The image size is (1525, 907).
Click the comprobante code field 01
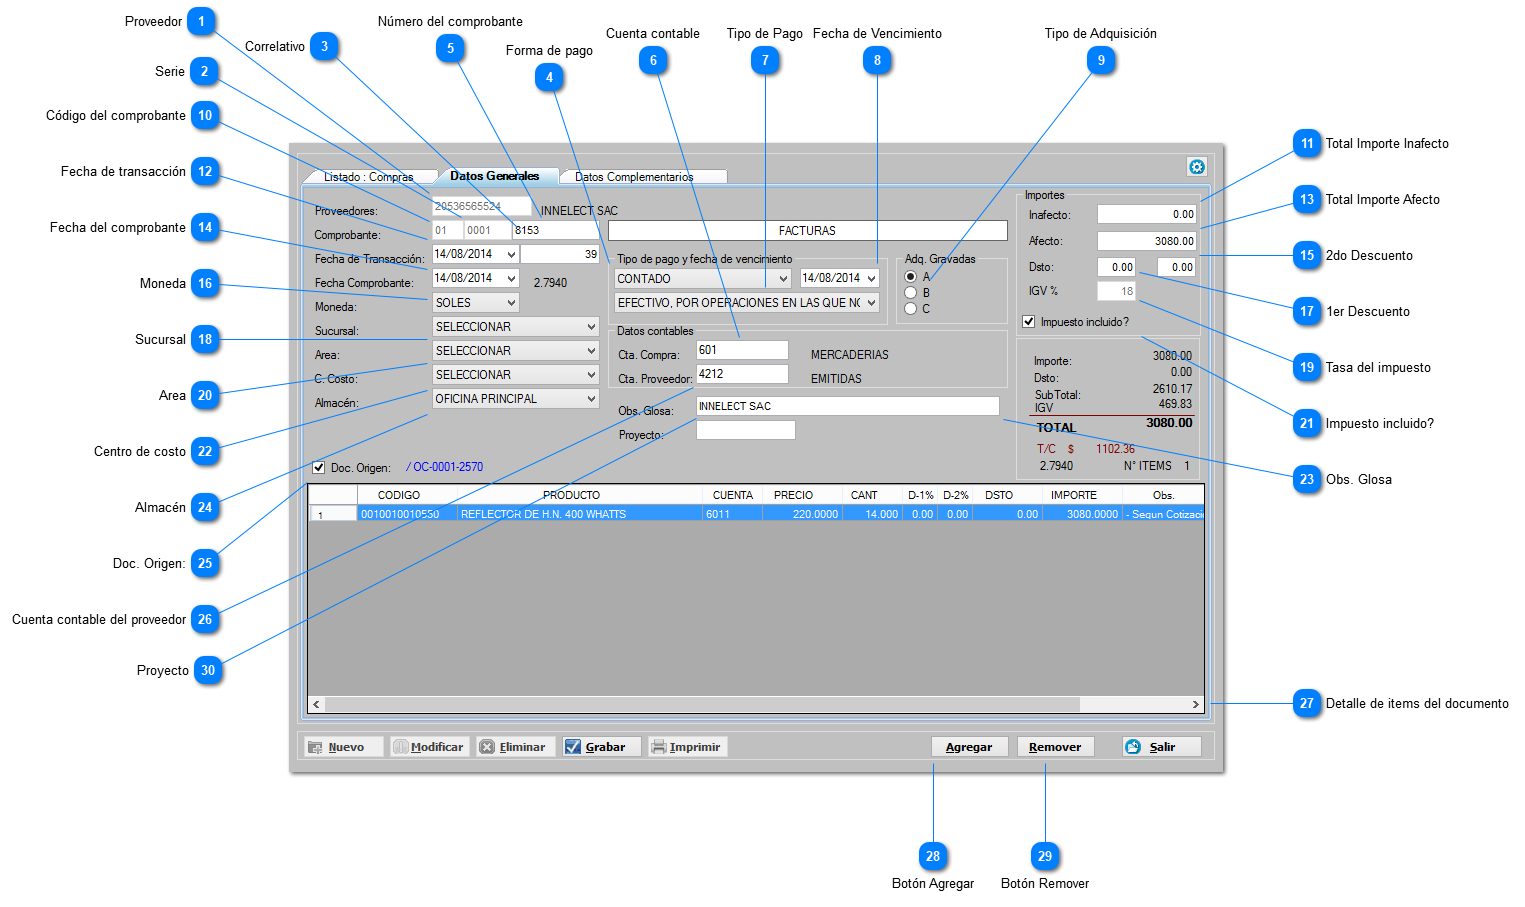coord(447,230)
